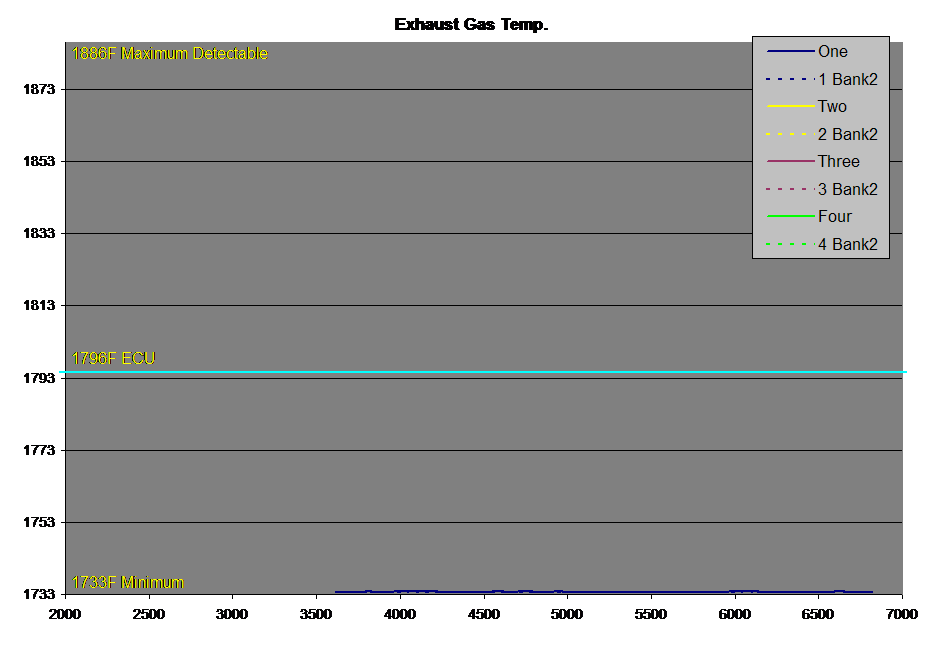Select the "Three" legend entry text
The image size is (943, 646).
(x=838, y=161)
